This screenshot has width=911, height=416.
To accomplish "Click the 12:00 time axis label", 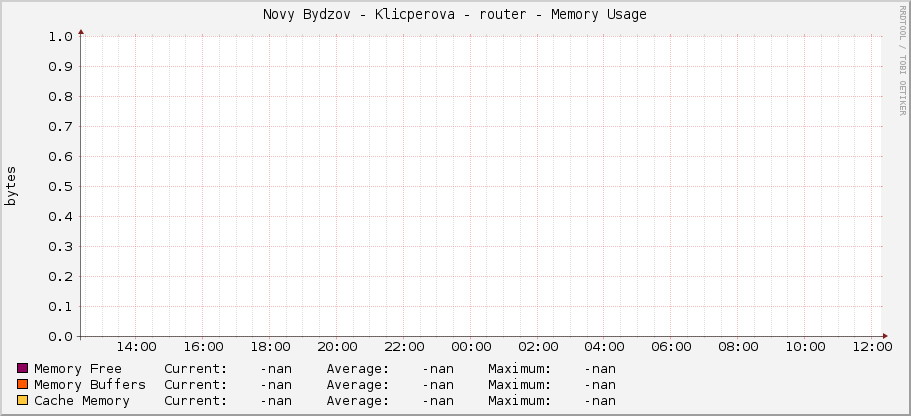I will point(873,347).
